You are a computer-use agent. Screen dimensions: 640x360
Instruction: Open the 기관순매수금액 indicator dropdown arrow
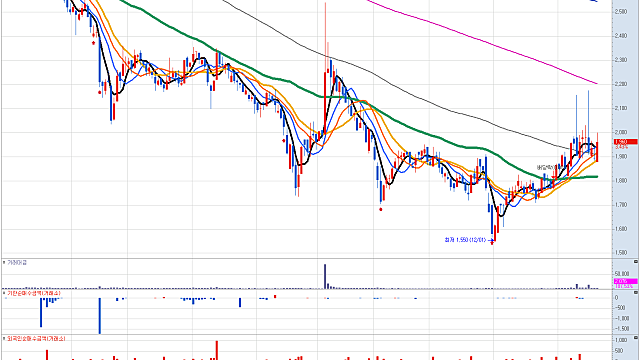(x=4, y=293)
